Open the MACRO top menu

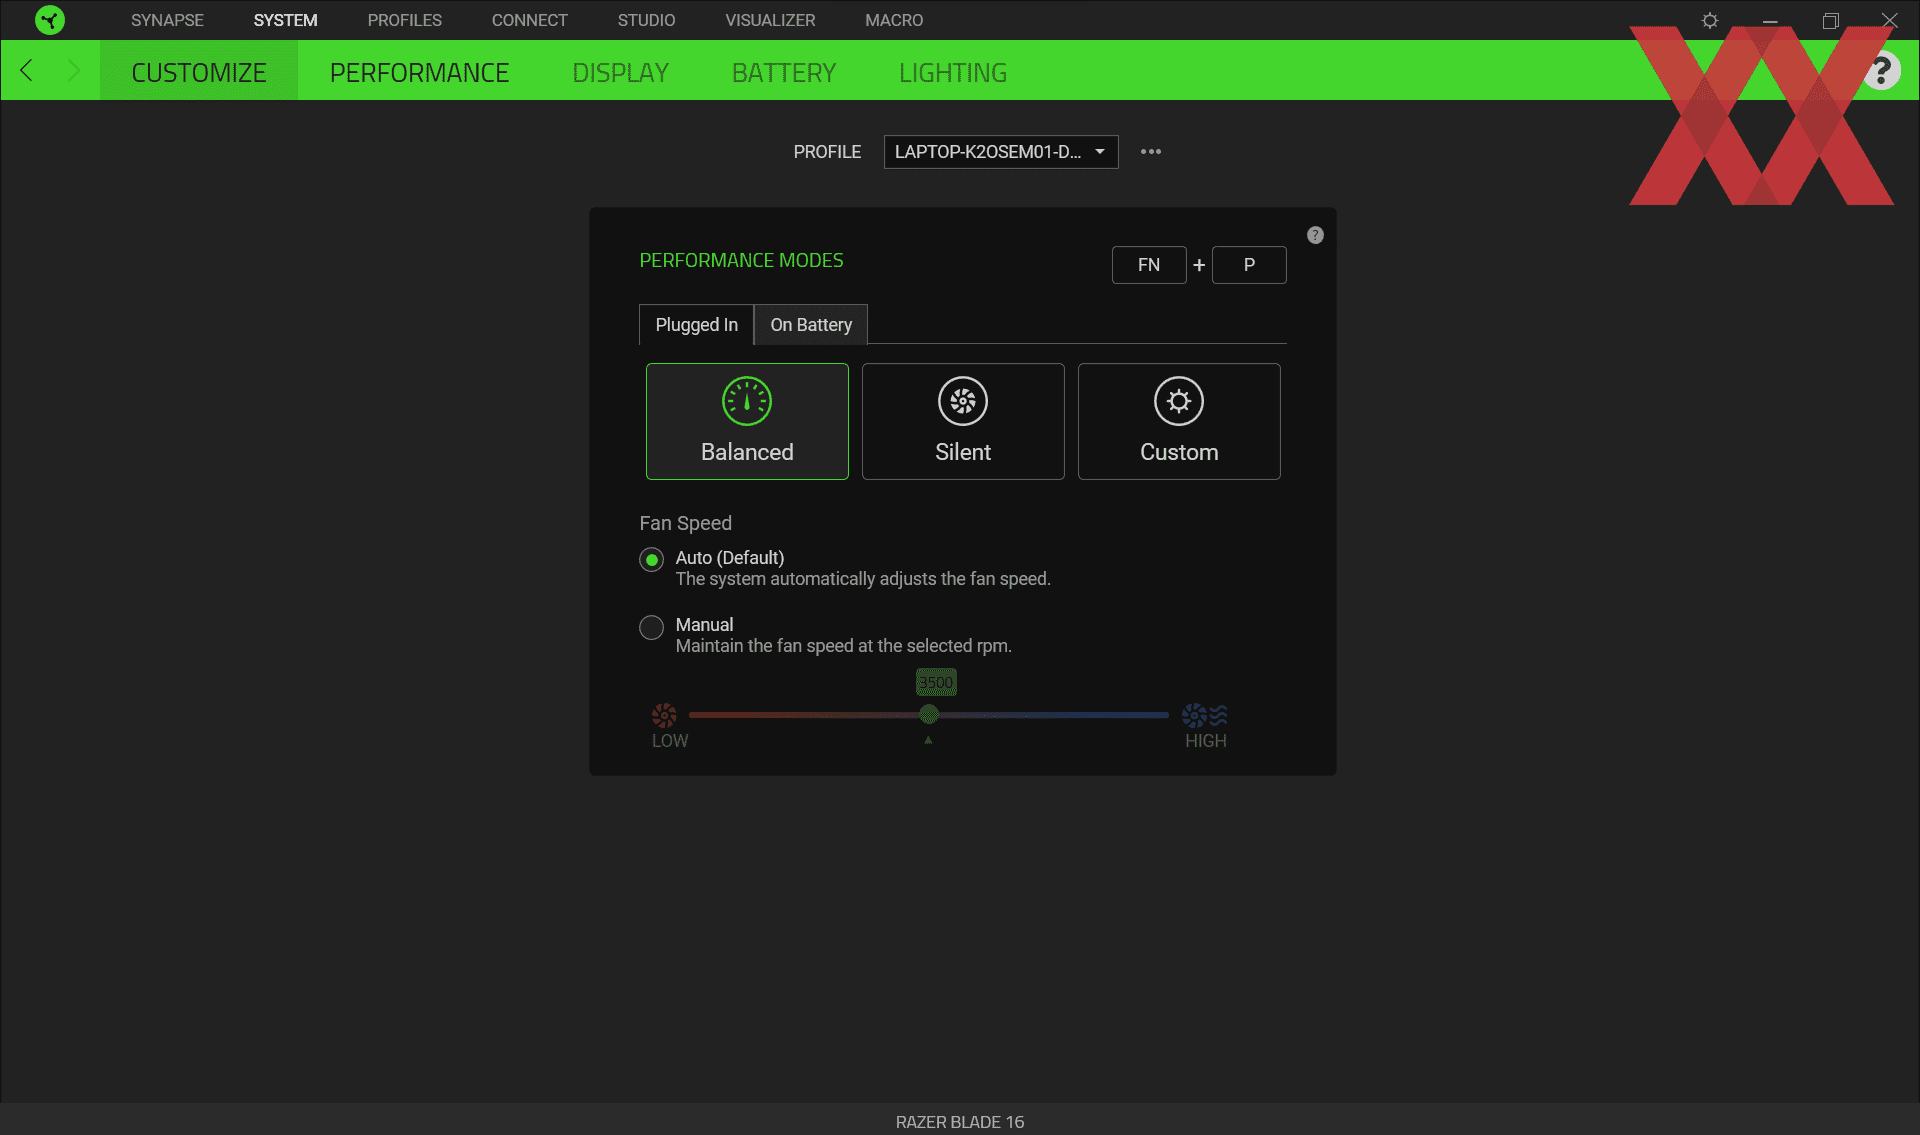pos(894,20)
